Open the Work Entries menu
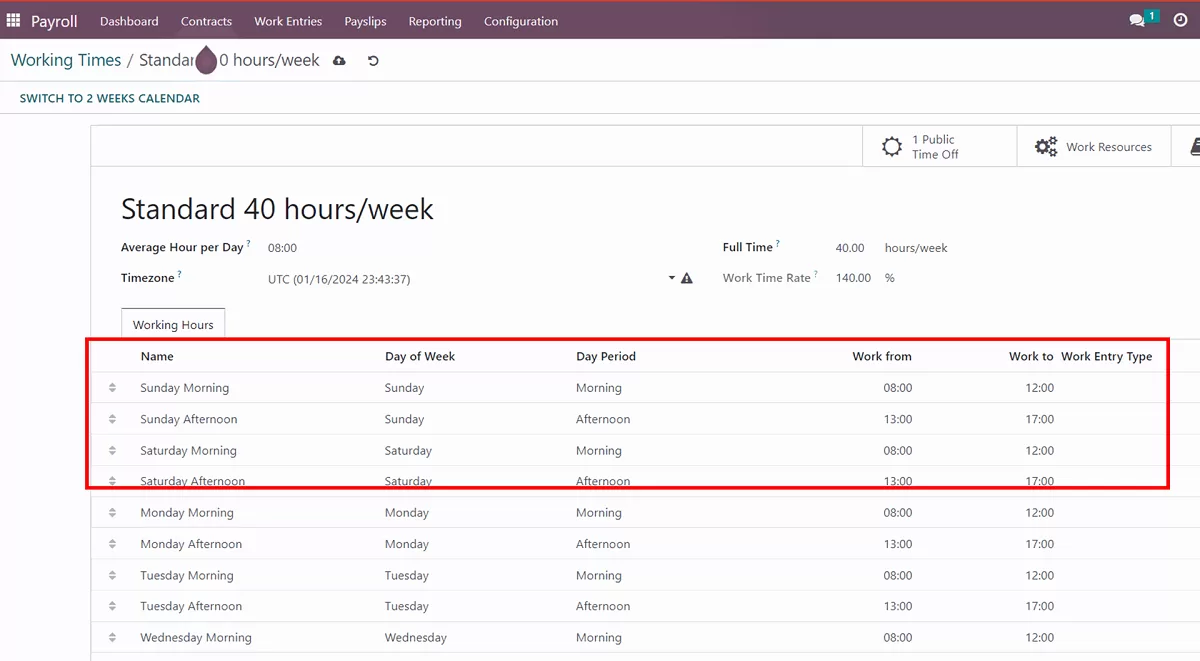Screen dimensions: 1200x661 coord(288,21)
